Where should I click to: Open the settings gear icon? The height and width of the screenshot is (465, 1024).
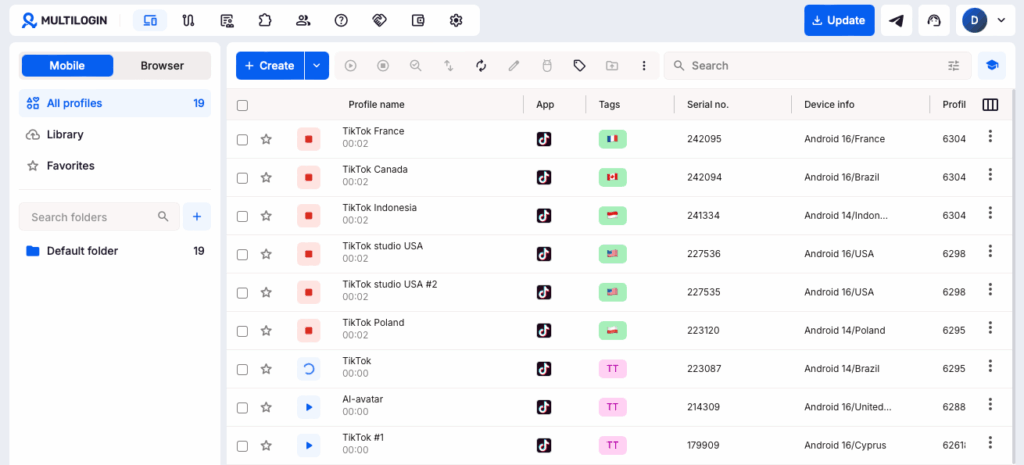click(456, 20)
